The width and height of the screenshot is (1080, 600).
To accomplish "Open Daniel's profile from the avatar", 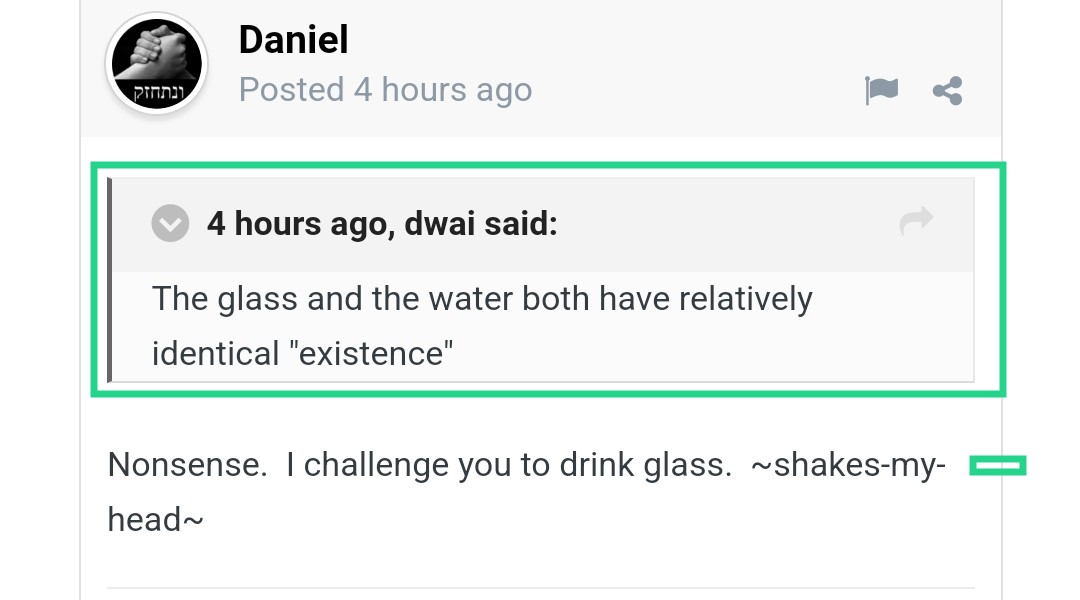I will pyautogui.click(x=156, y=63).
